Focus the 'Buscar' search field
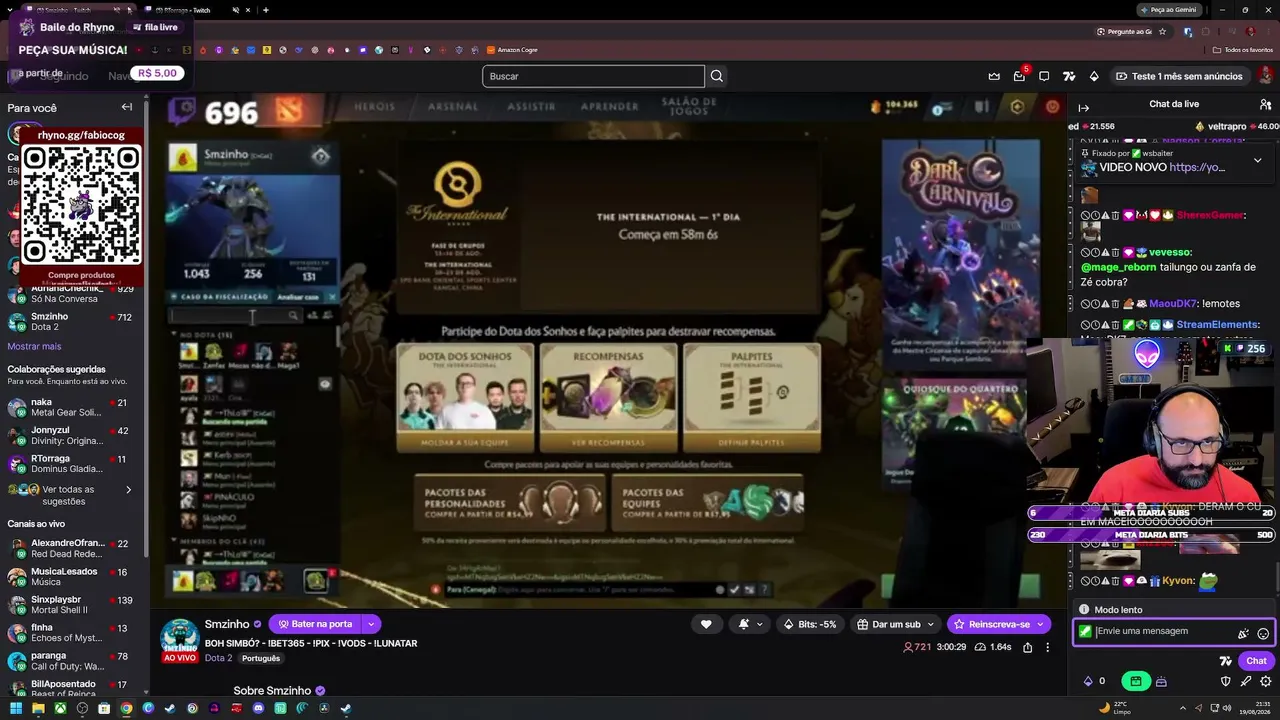The height and width of the screenshot is (720, 1280). pos(594,76)
